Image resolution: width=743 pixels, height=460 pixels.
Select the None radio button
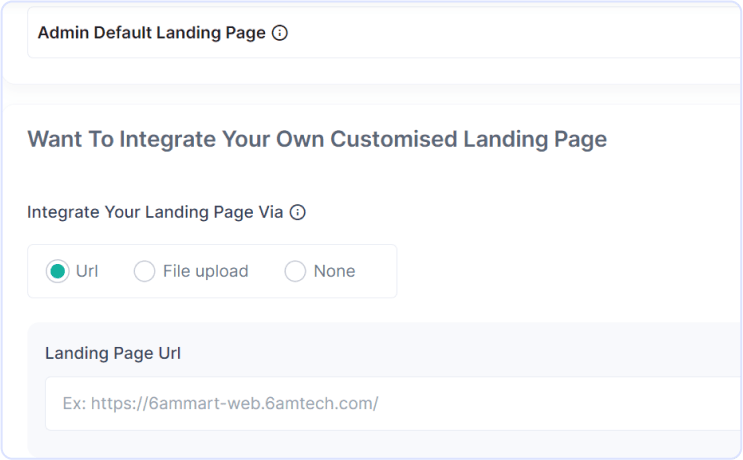tap(295, 271)
